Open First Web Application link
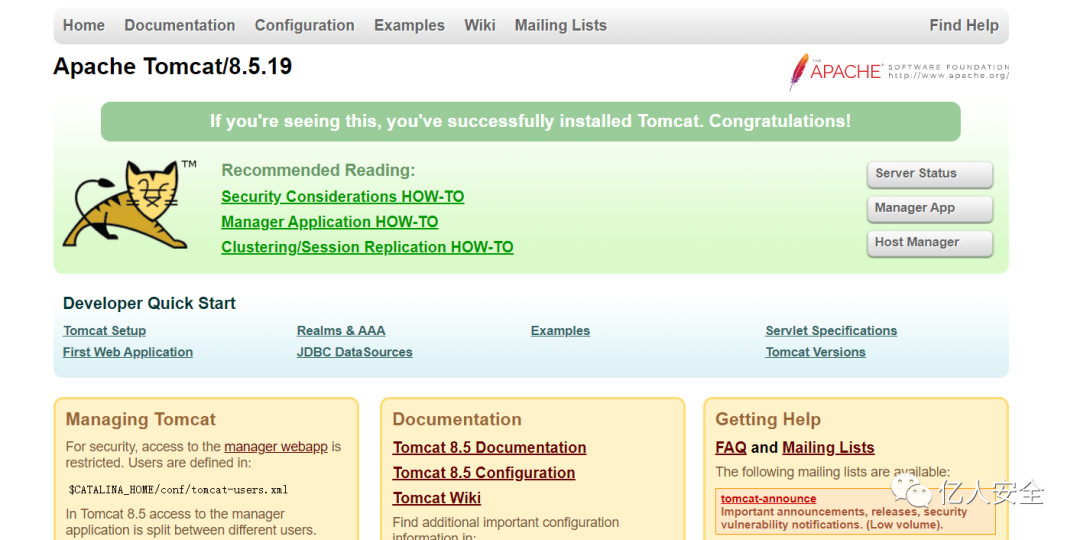 pos(127,352)
